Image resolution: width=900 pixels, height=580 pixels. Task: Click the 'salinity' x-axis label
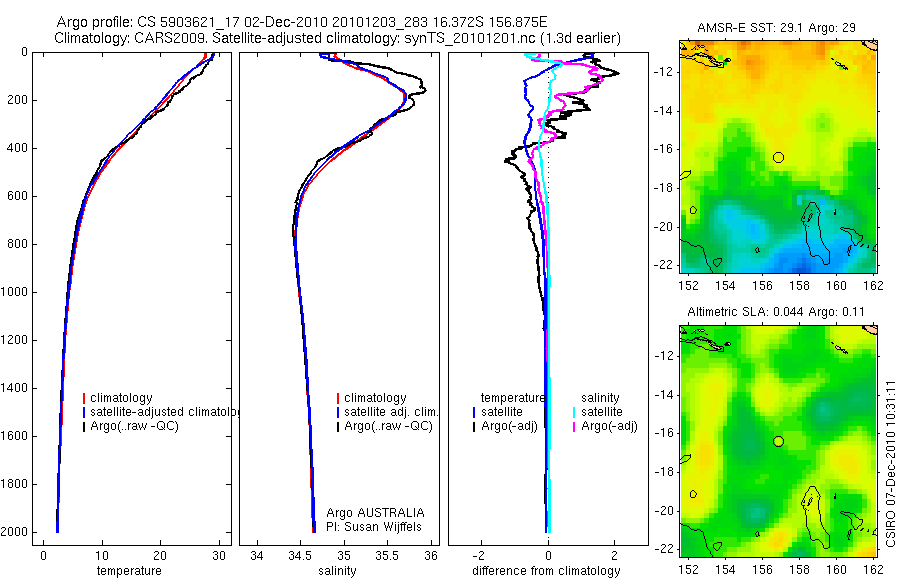[338, 571]
